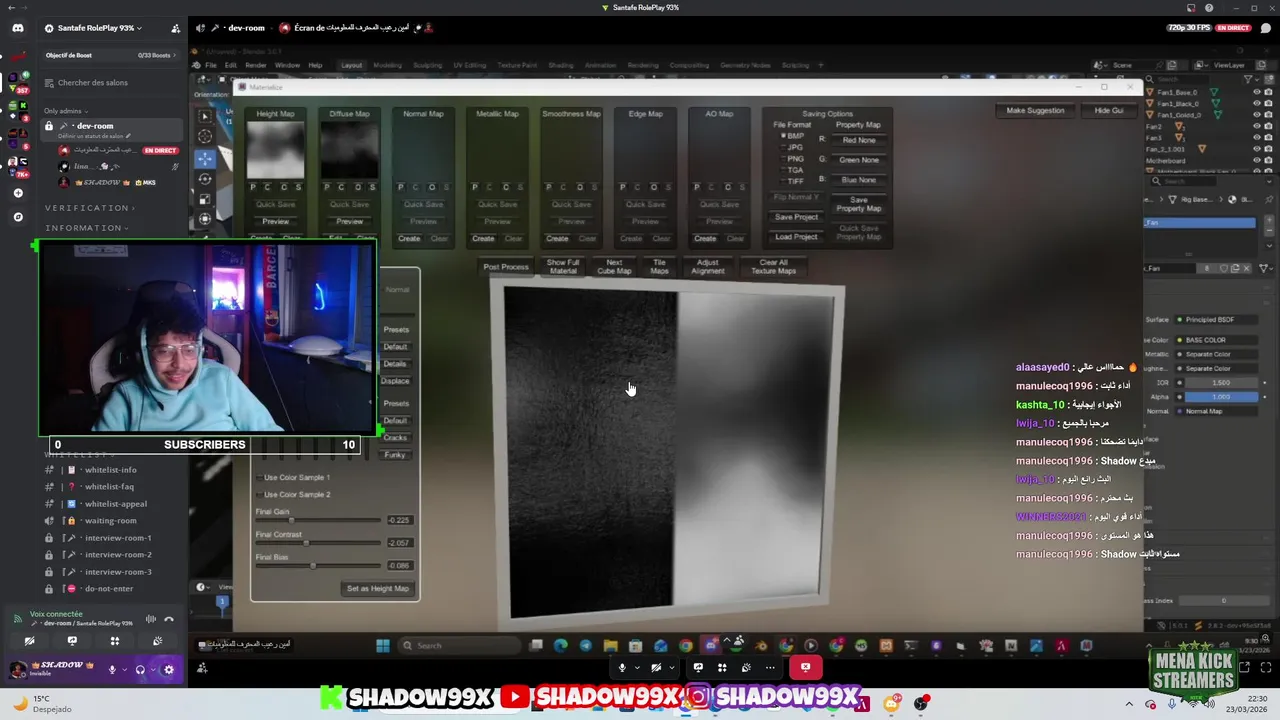Open the soundboard icon in voice panel

(157, 641)
